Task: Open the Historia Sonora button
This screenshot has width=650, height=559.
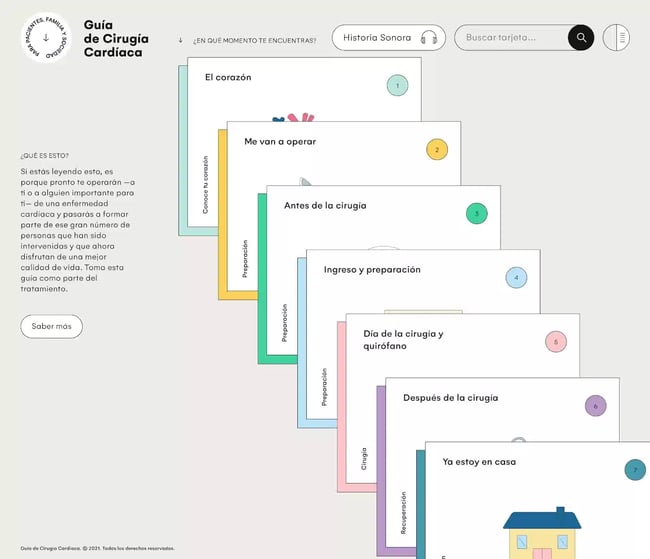Action: [x=389, y=38]
